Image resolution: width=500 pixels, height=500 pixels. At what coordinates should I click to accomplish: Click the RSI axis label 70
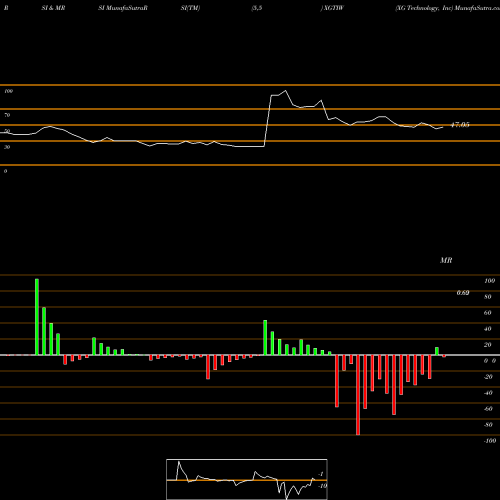pyautogui.click(x=7, y=115)
